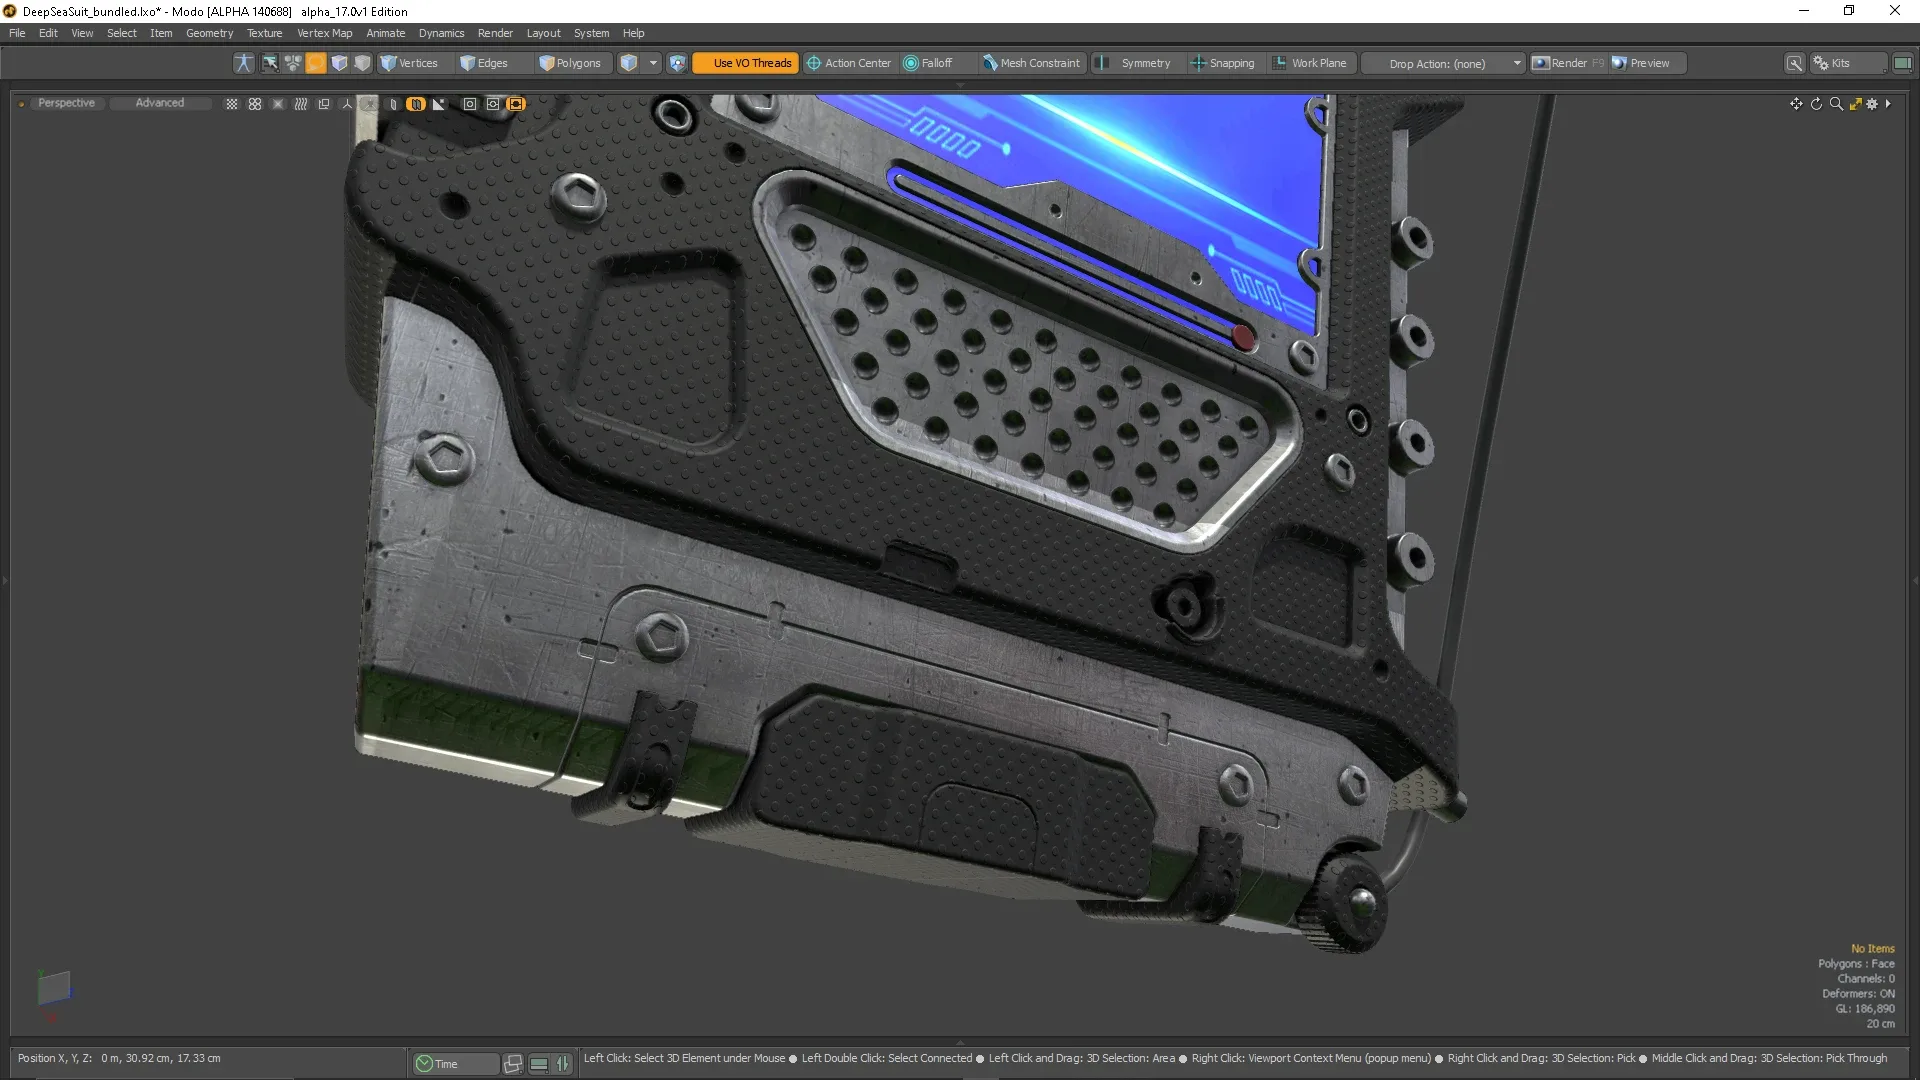
Task: Click the grey cube mode icon
Action: click(x=362, y=63)
